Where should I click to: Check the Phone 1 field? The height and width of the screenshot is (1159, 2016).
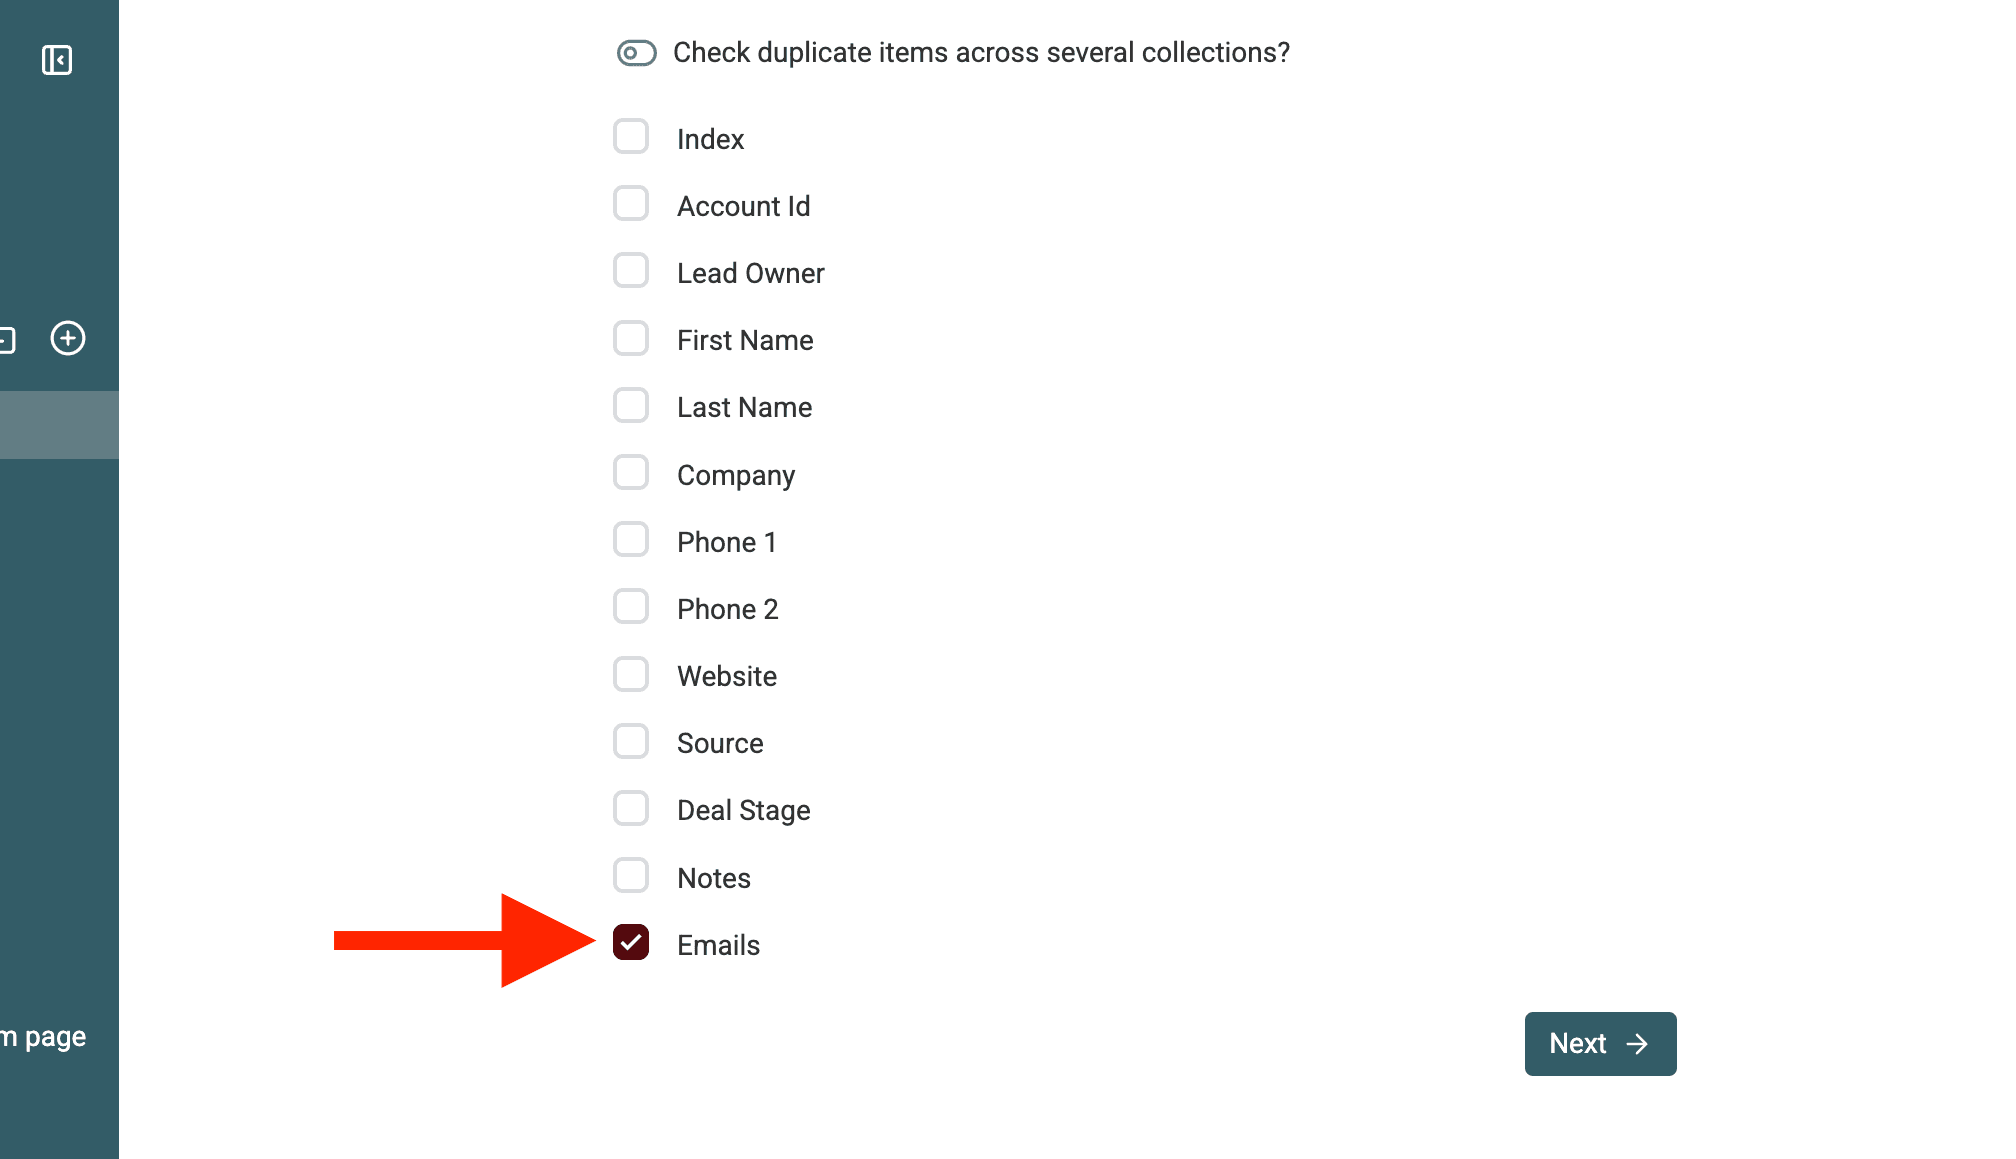coord(631,539)
